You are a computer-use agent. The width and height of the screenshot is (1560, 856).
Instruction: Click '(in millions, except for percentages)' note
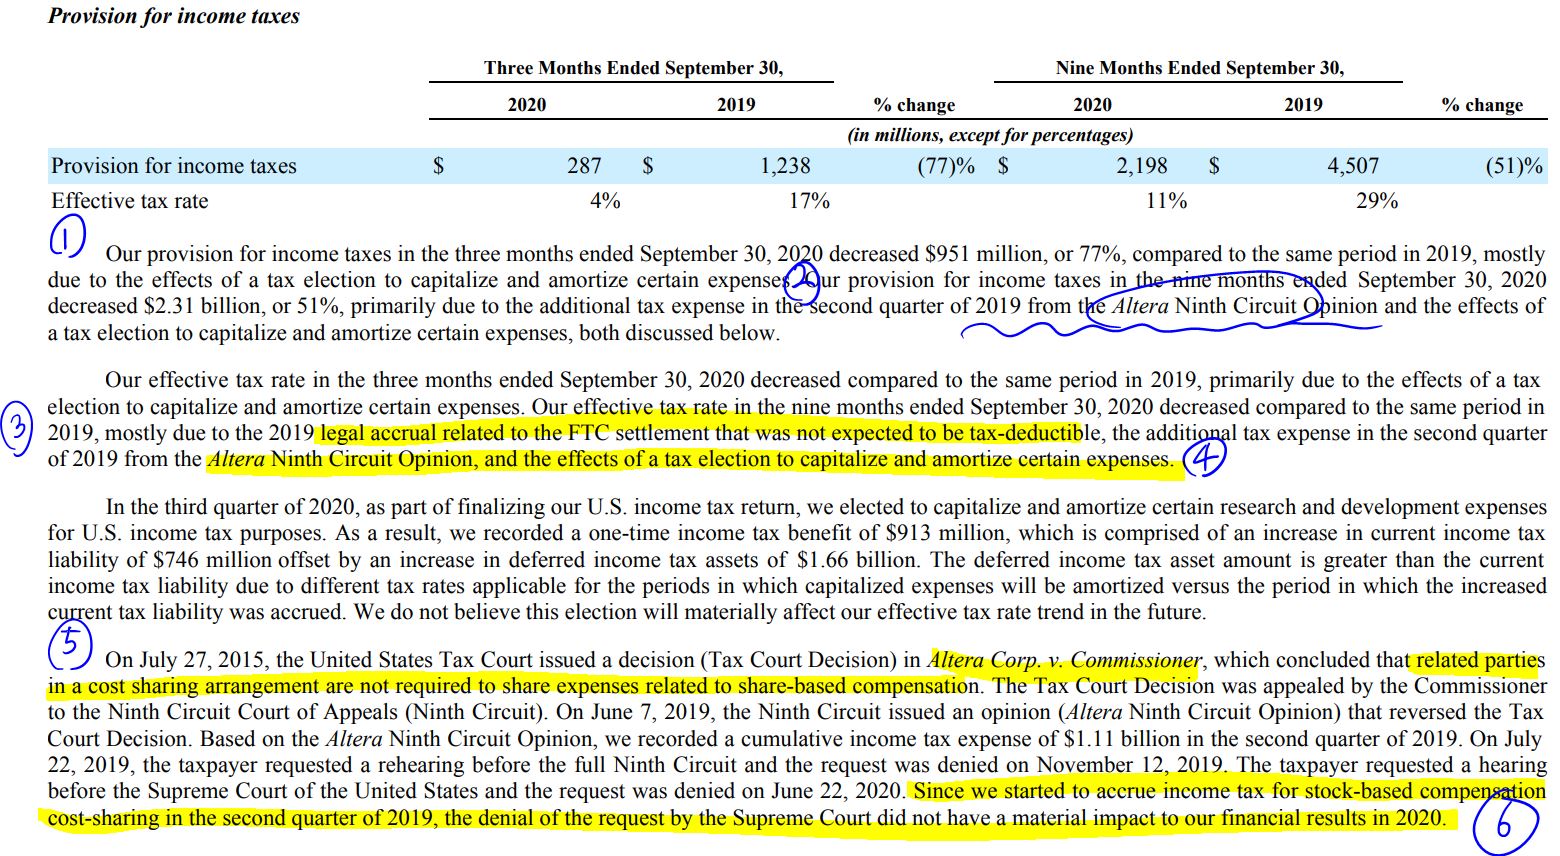990,134
